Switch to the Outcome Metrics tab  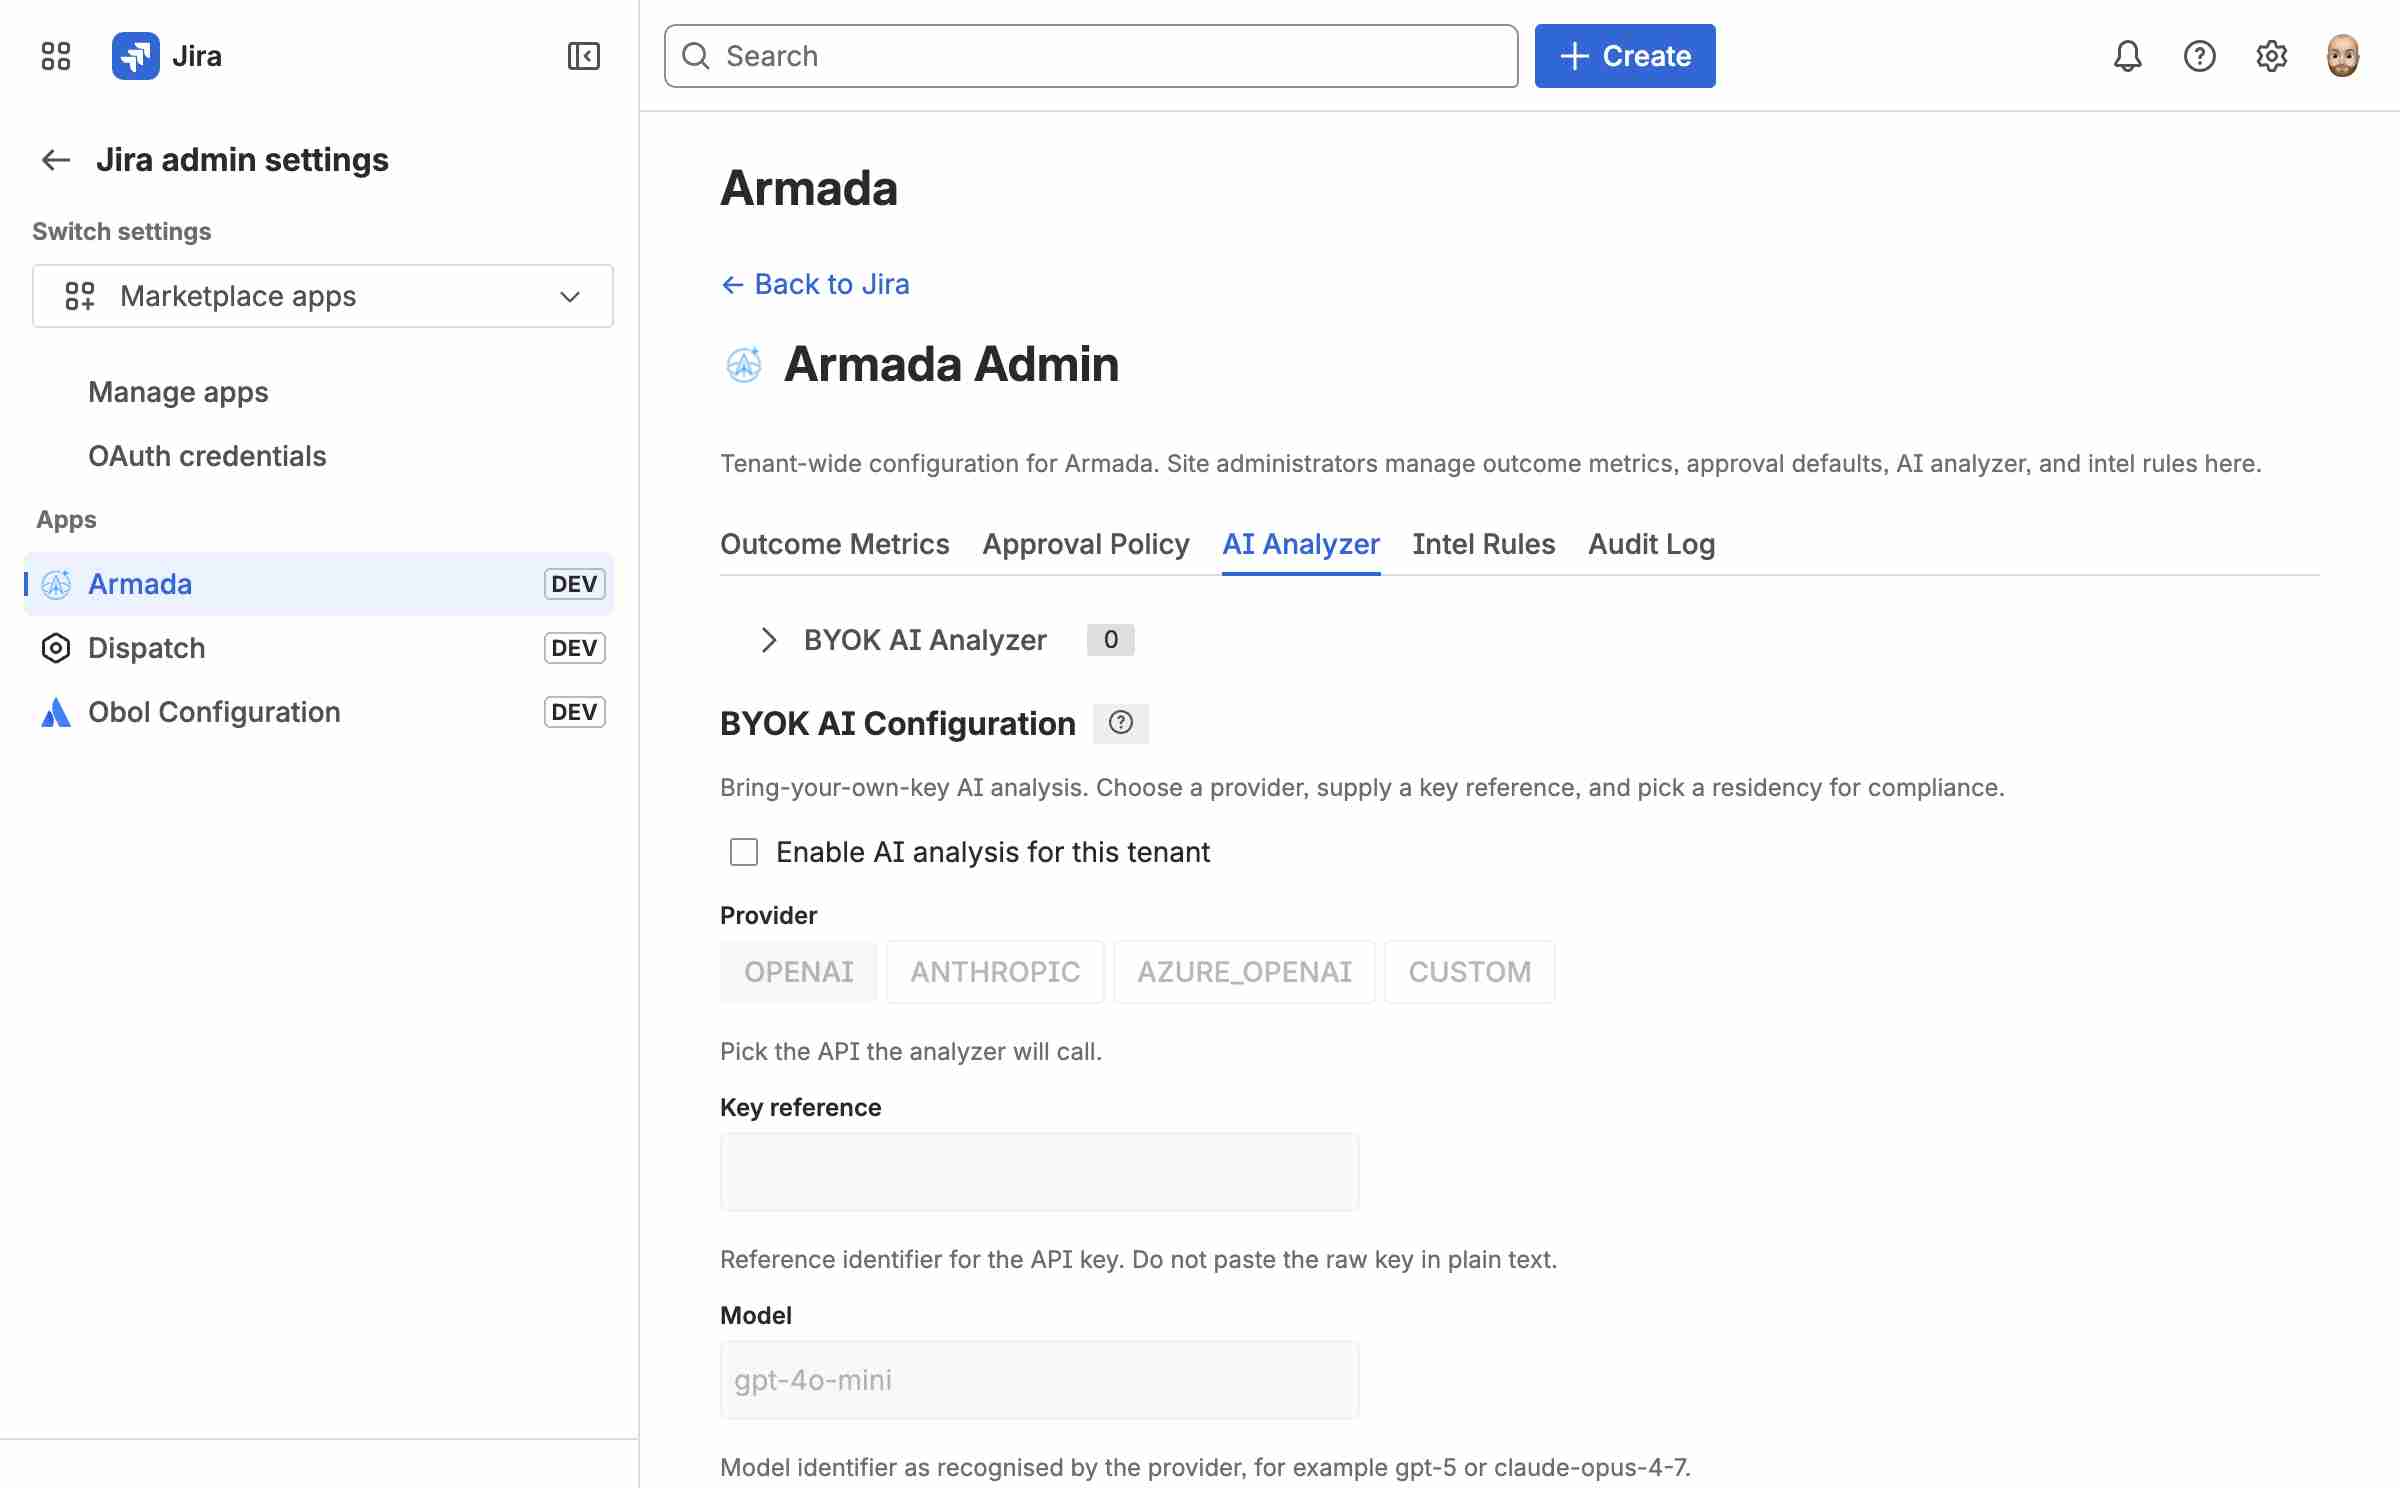pyautogui.click(x=835, y=544)
